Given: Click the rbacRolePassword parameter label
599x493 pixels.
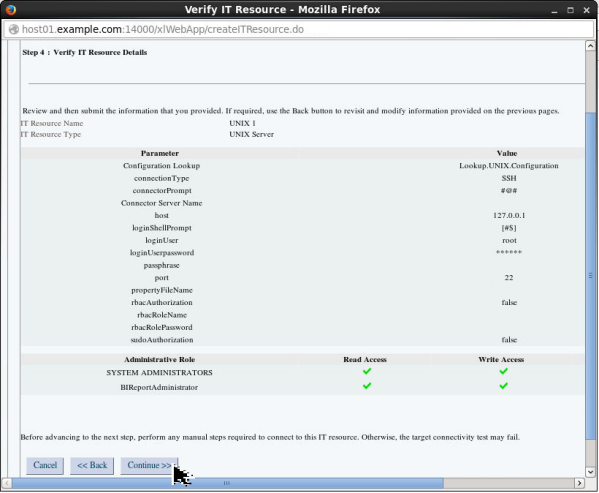Looking at the screenshot, I should [x=162, y=327].
